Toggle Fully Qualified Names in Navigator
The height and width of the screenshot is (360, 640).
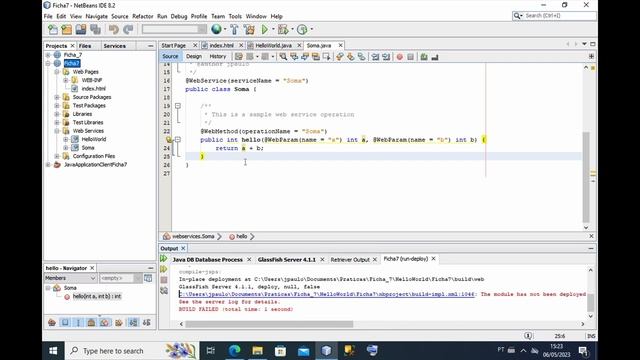click(x=118, y=322)
